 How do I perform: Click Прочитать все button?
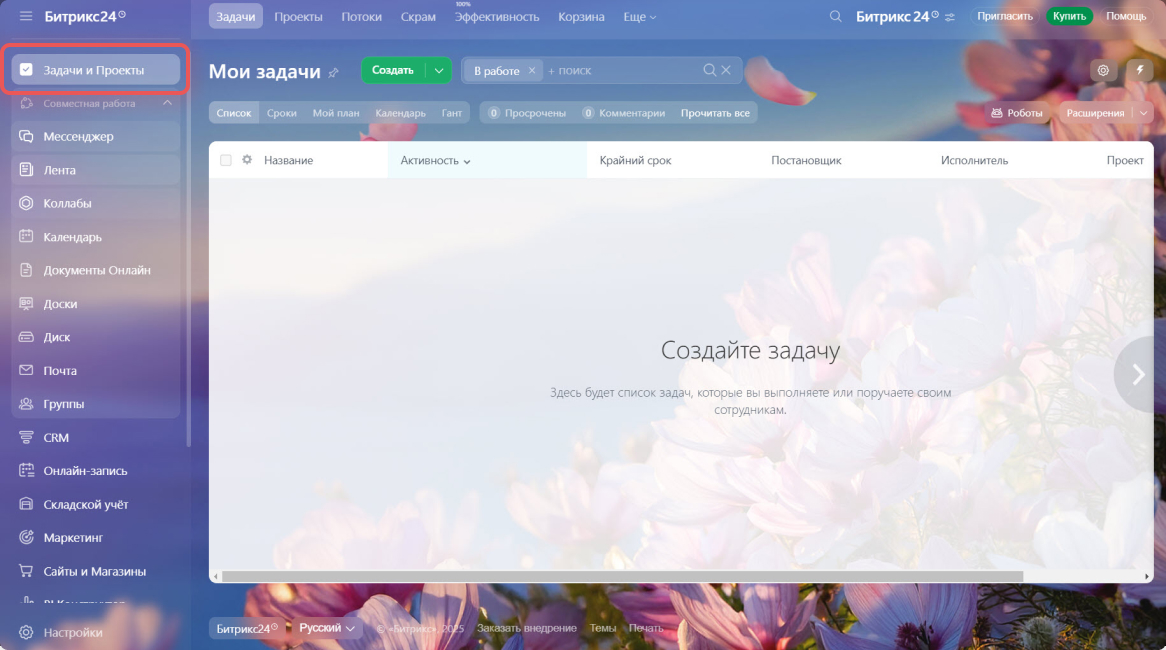pos(715,113)
